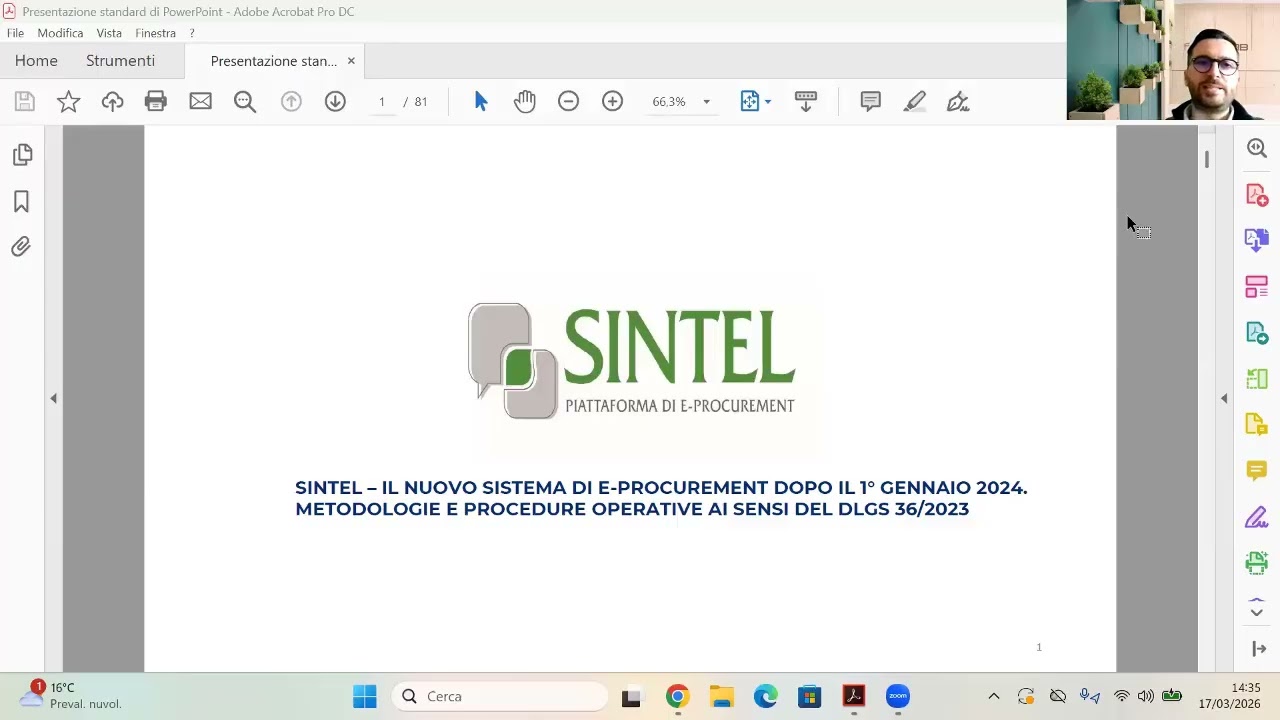Open the Export PDF tool
Screen dimensions: 1280x720
(x=1257, y=240)
